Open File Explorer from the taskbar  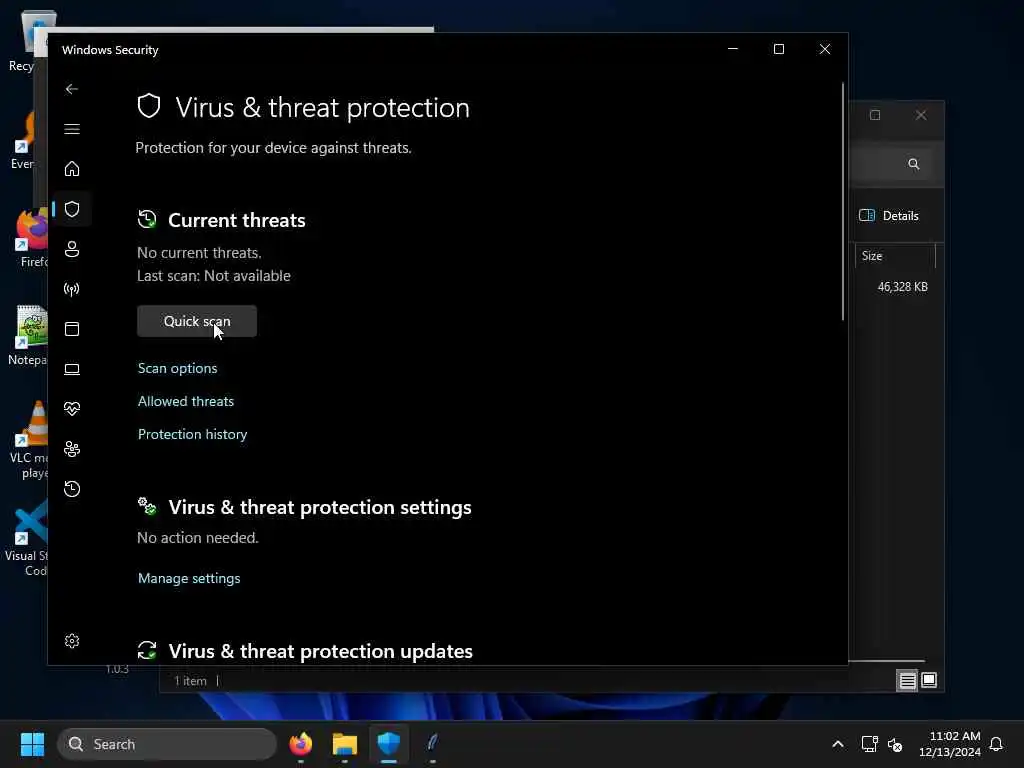tap(345, 744)
